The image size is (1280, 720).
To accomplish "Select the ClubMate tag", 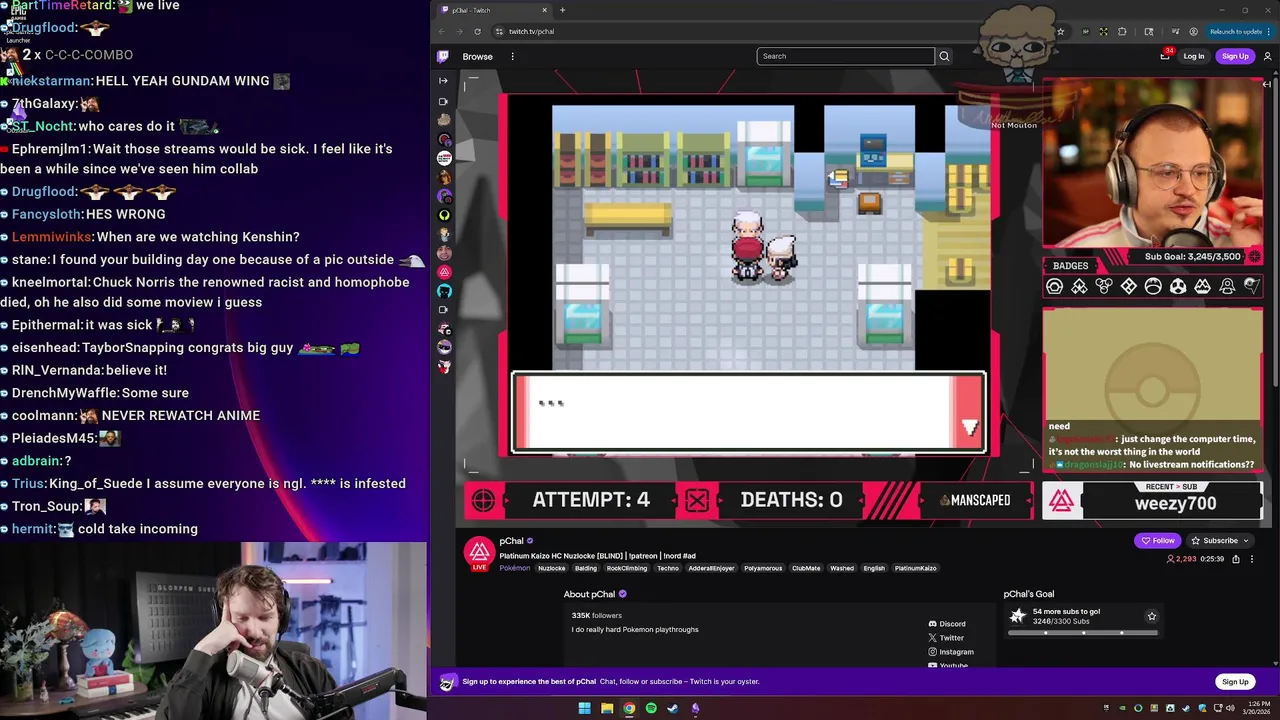I will [806, 568].
